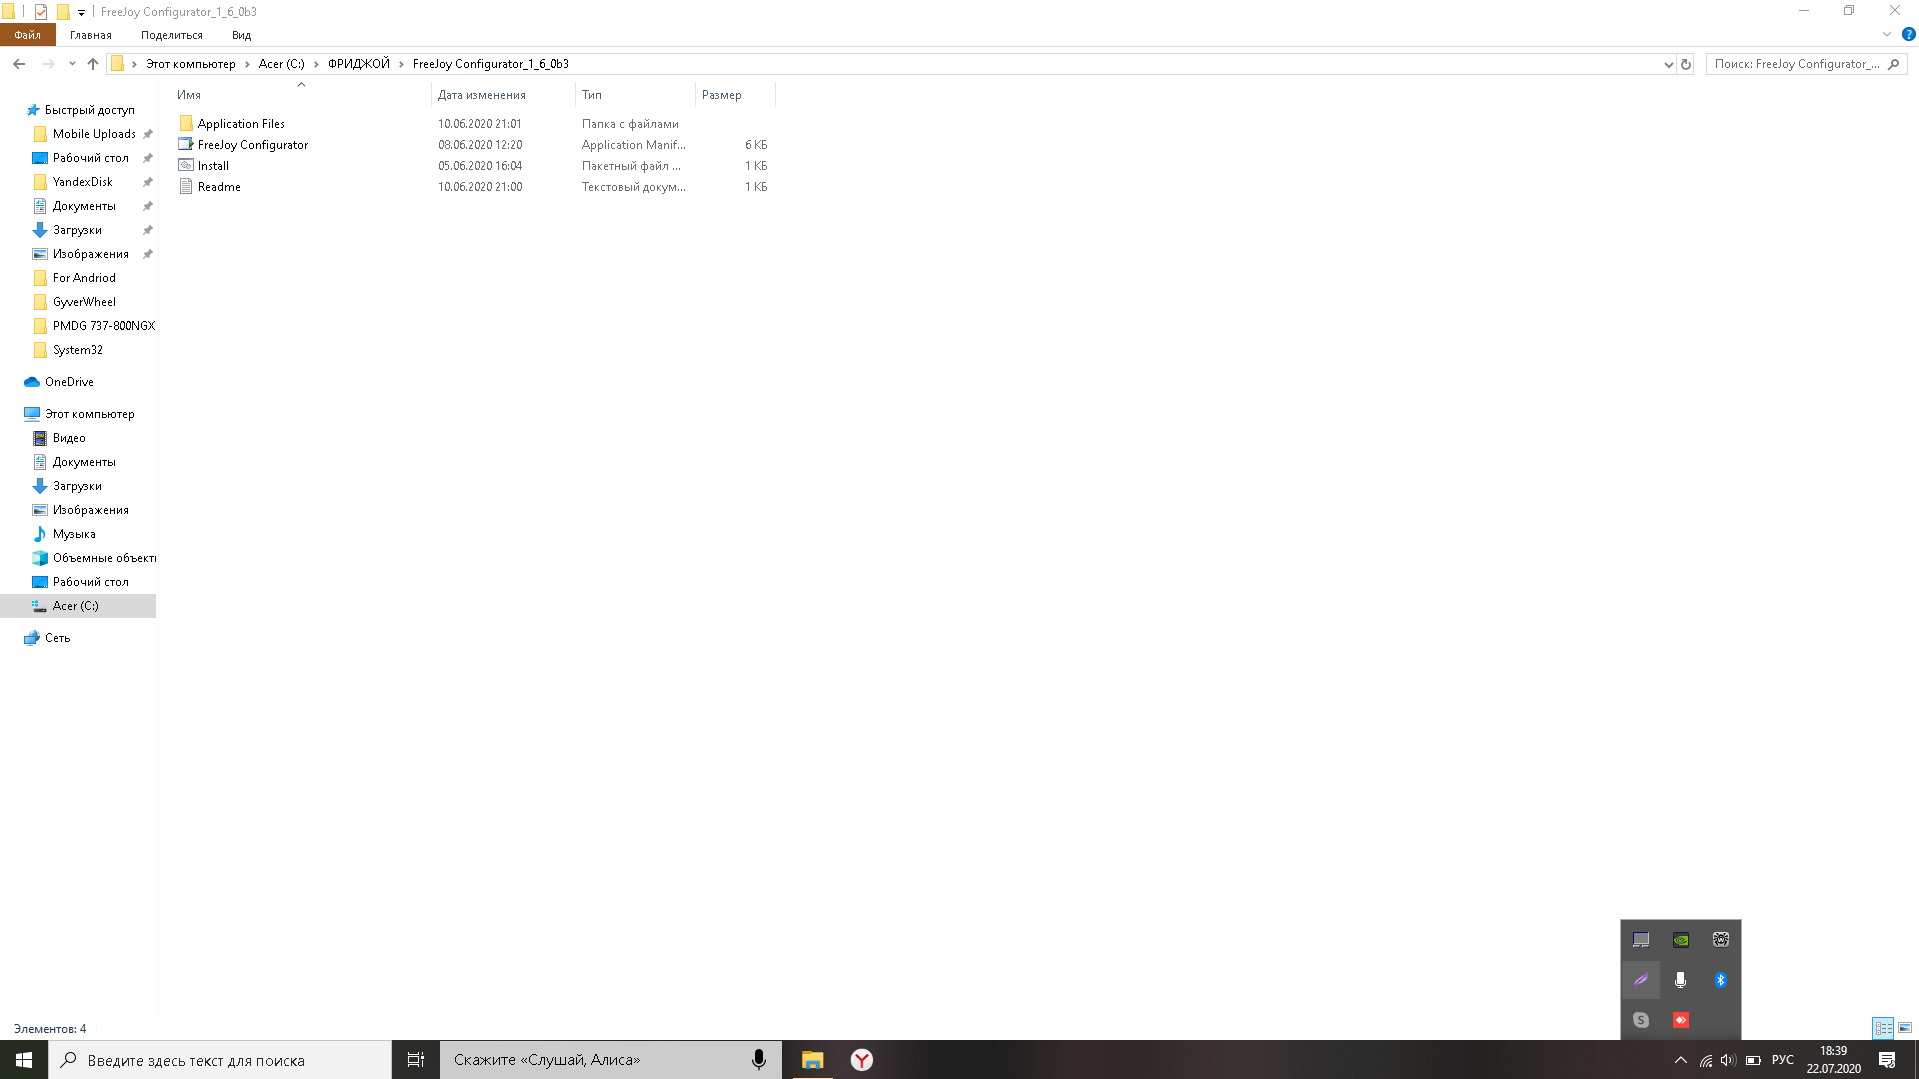The image size is (1919, 1079).
Task: Click the microphone tray icon
Action: click(x=1680, y=980)
